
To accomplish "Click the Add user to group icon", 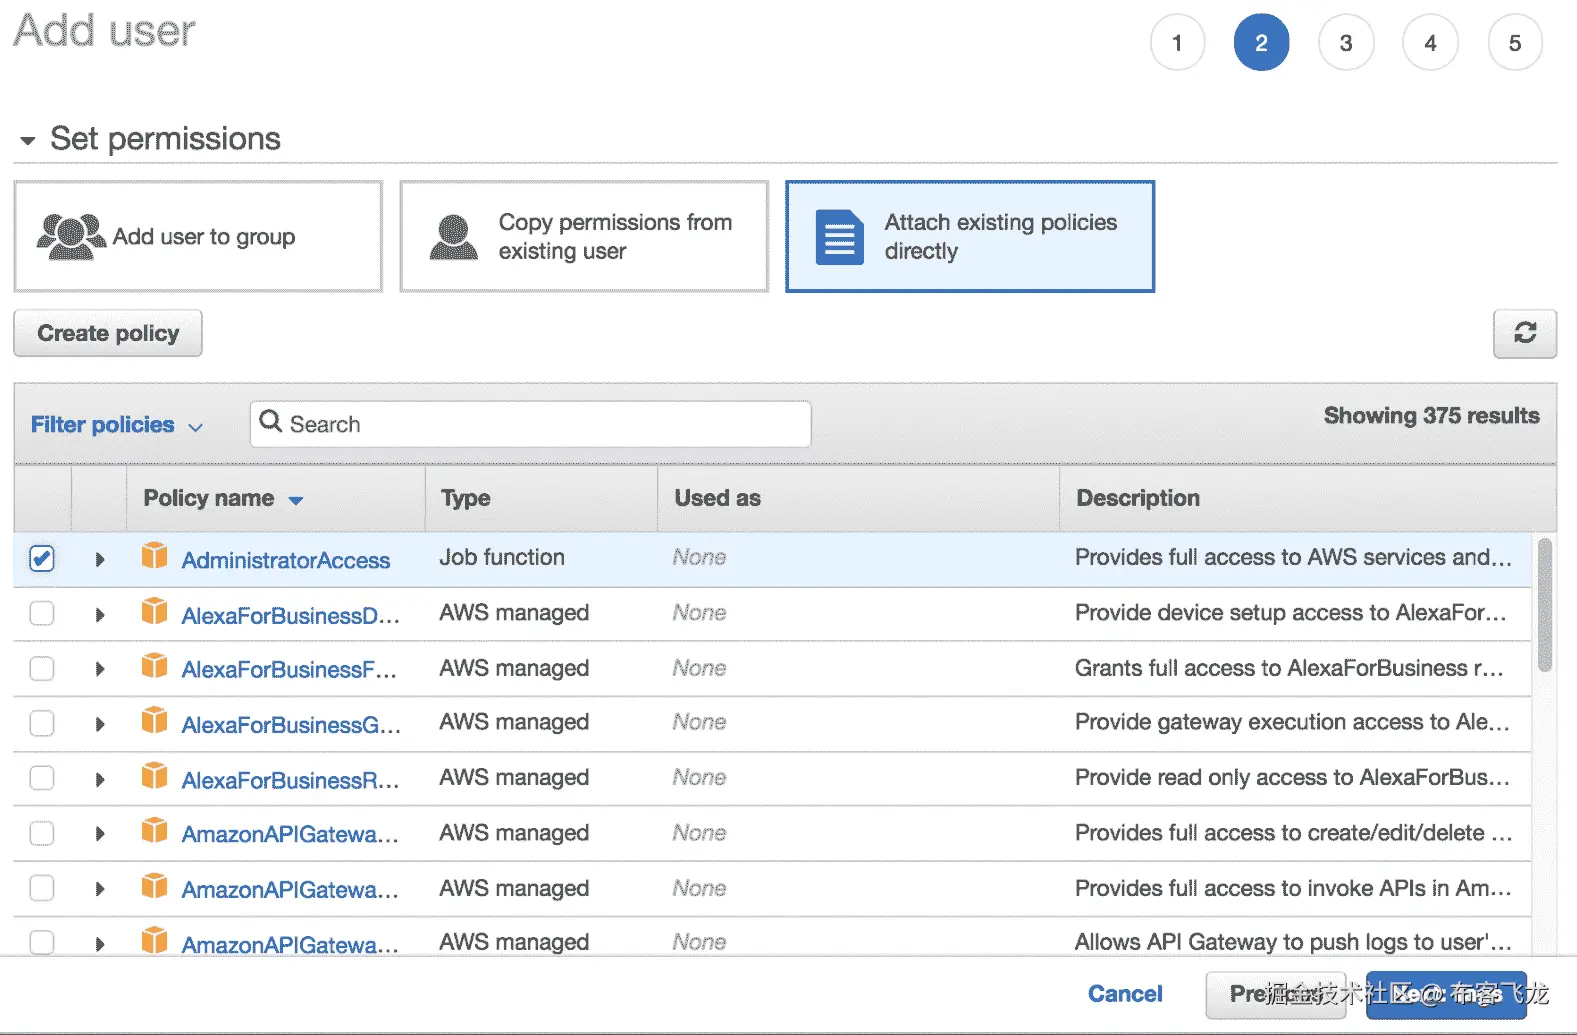I will (x=71, y=237).
